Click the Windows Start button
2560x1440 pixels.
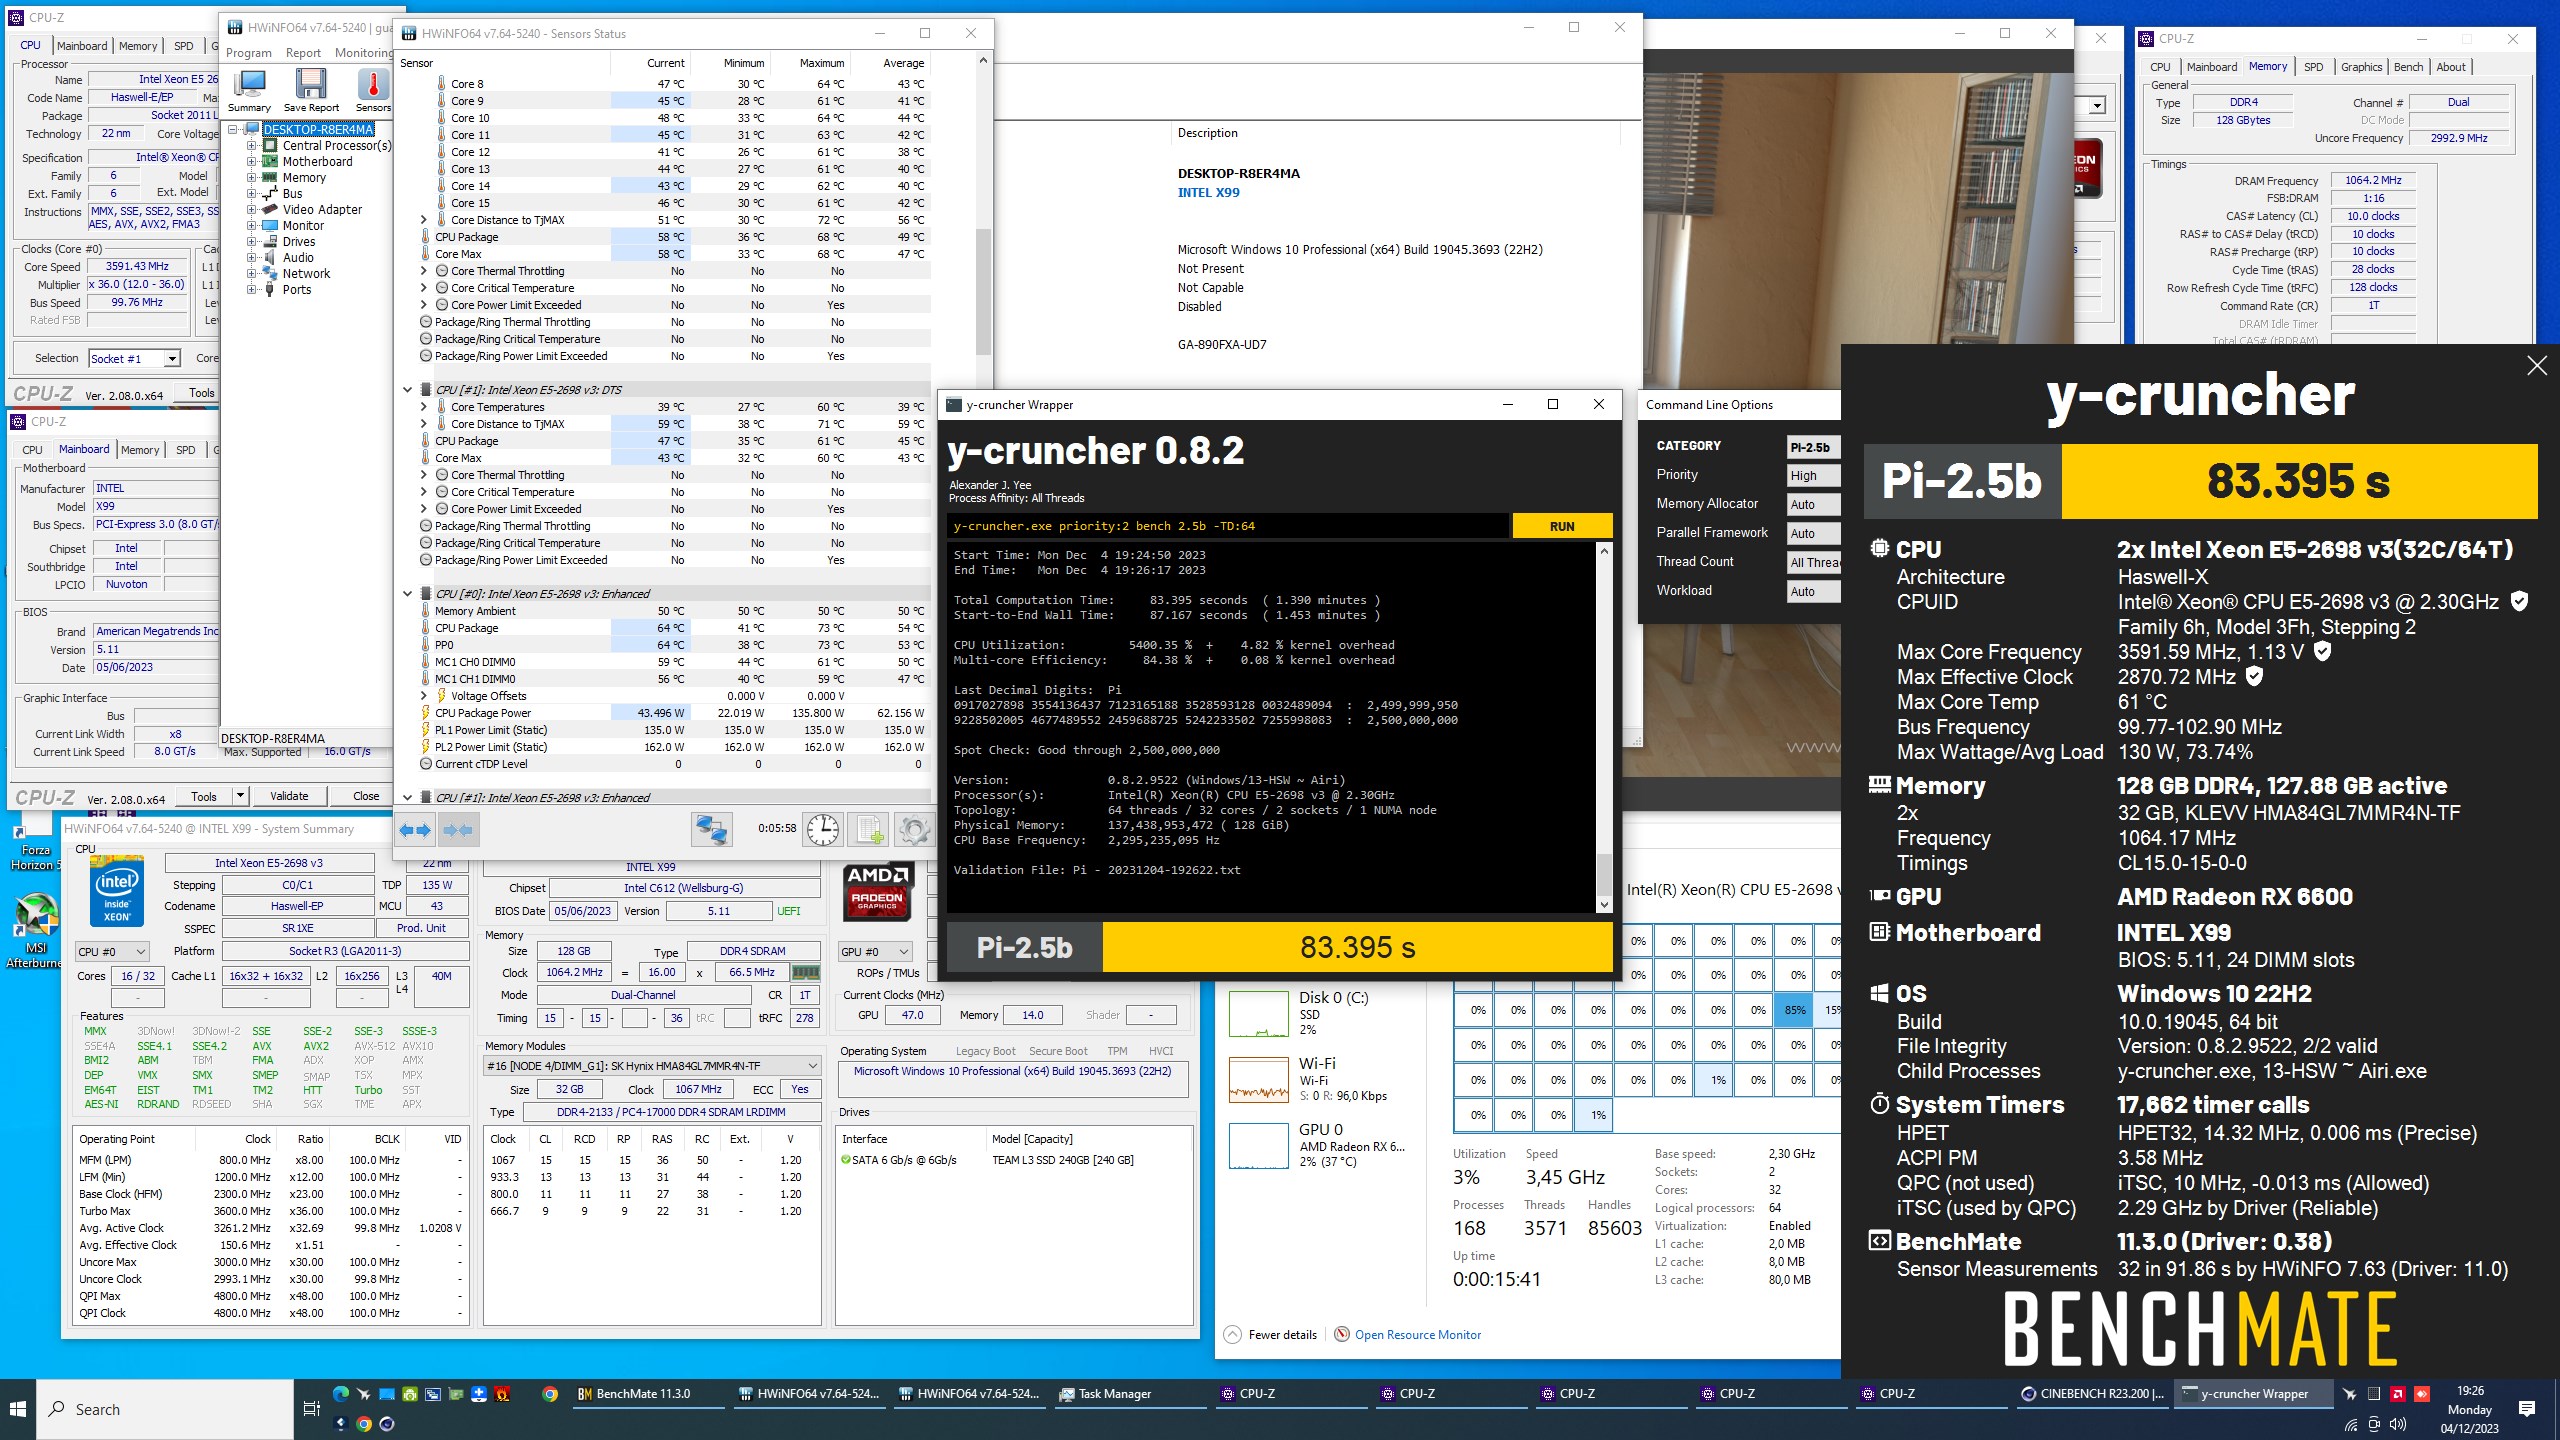tap(18, 1409)
